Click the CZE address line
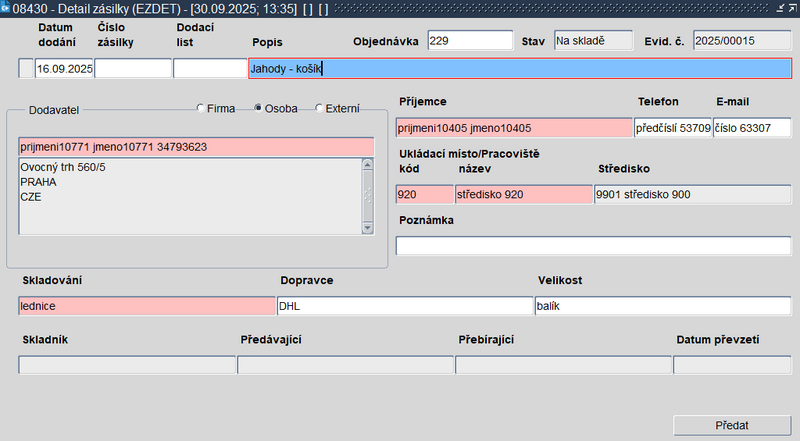The image size is (800, 441). 31,197
